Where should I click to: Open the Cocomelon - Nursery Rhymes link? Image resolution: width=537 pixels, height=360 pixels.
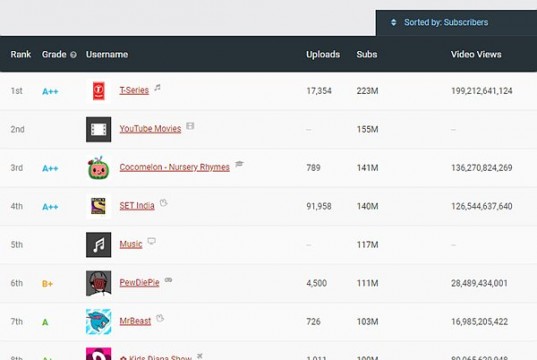174,167
